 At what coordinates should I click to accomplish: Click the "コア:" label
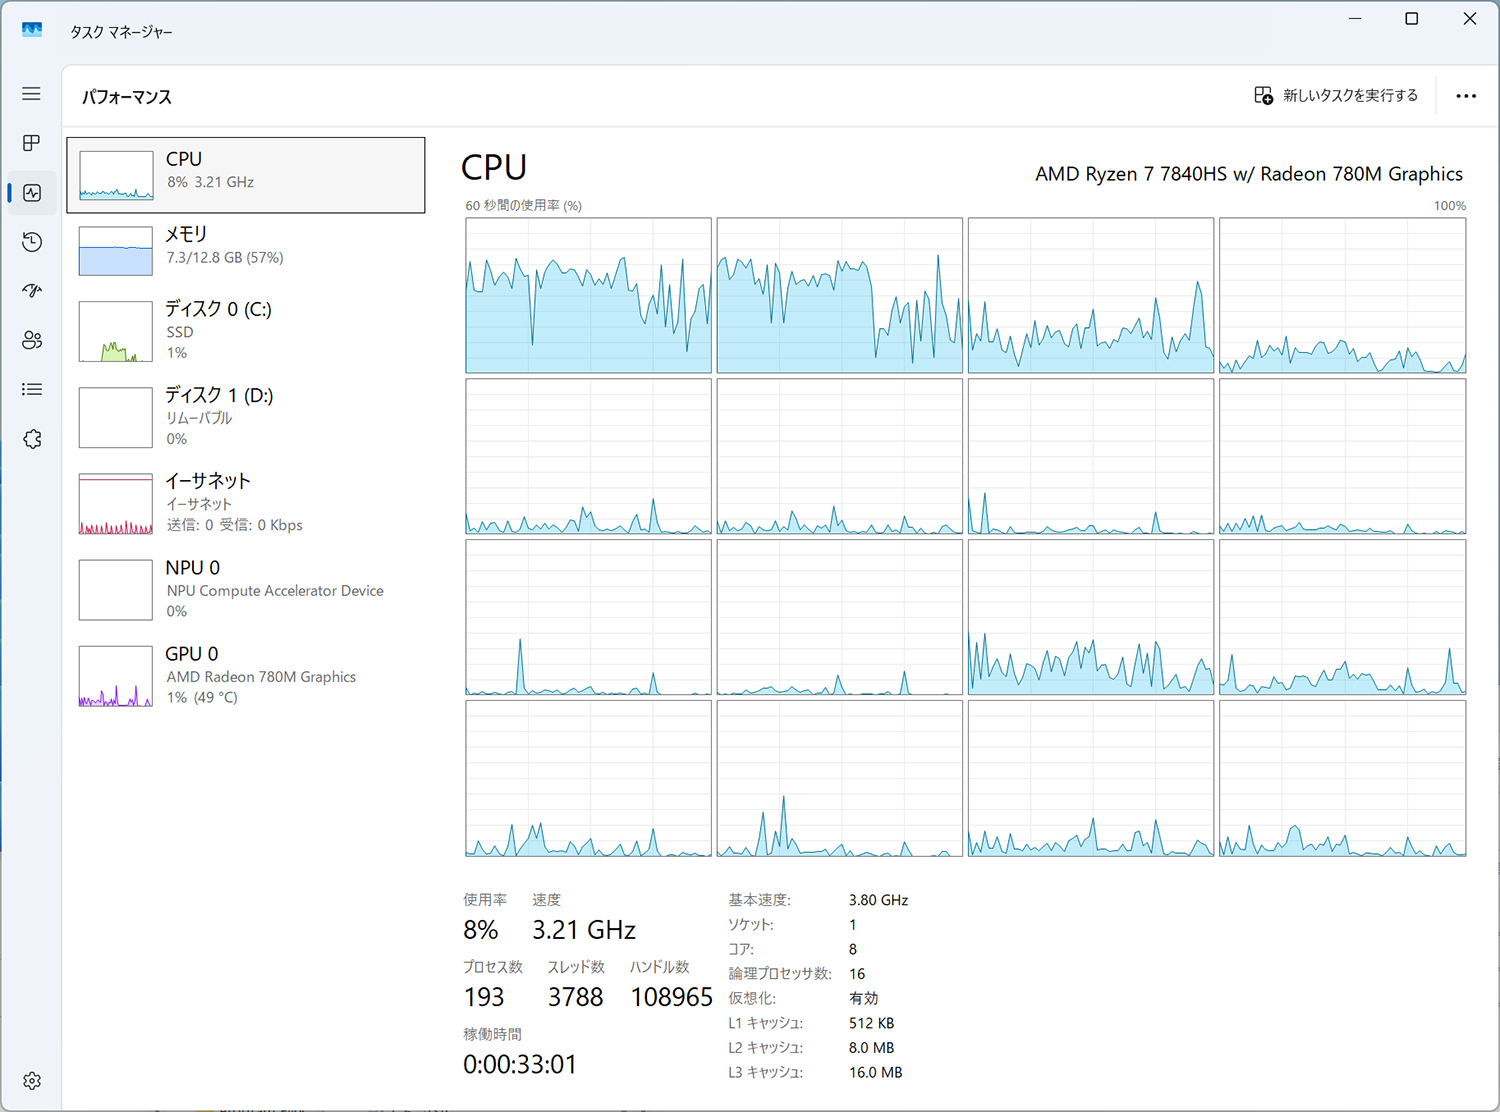(741, 949)
